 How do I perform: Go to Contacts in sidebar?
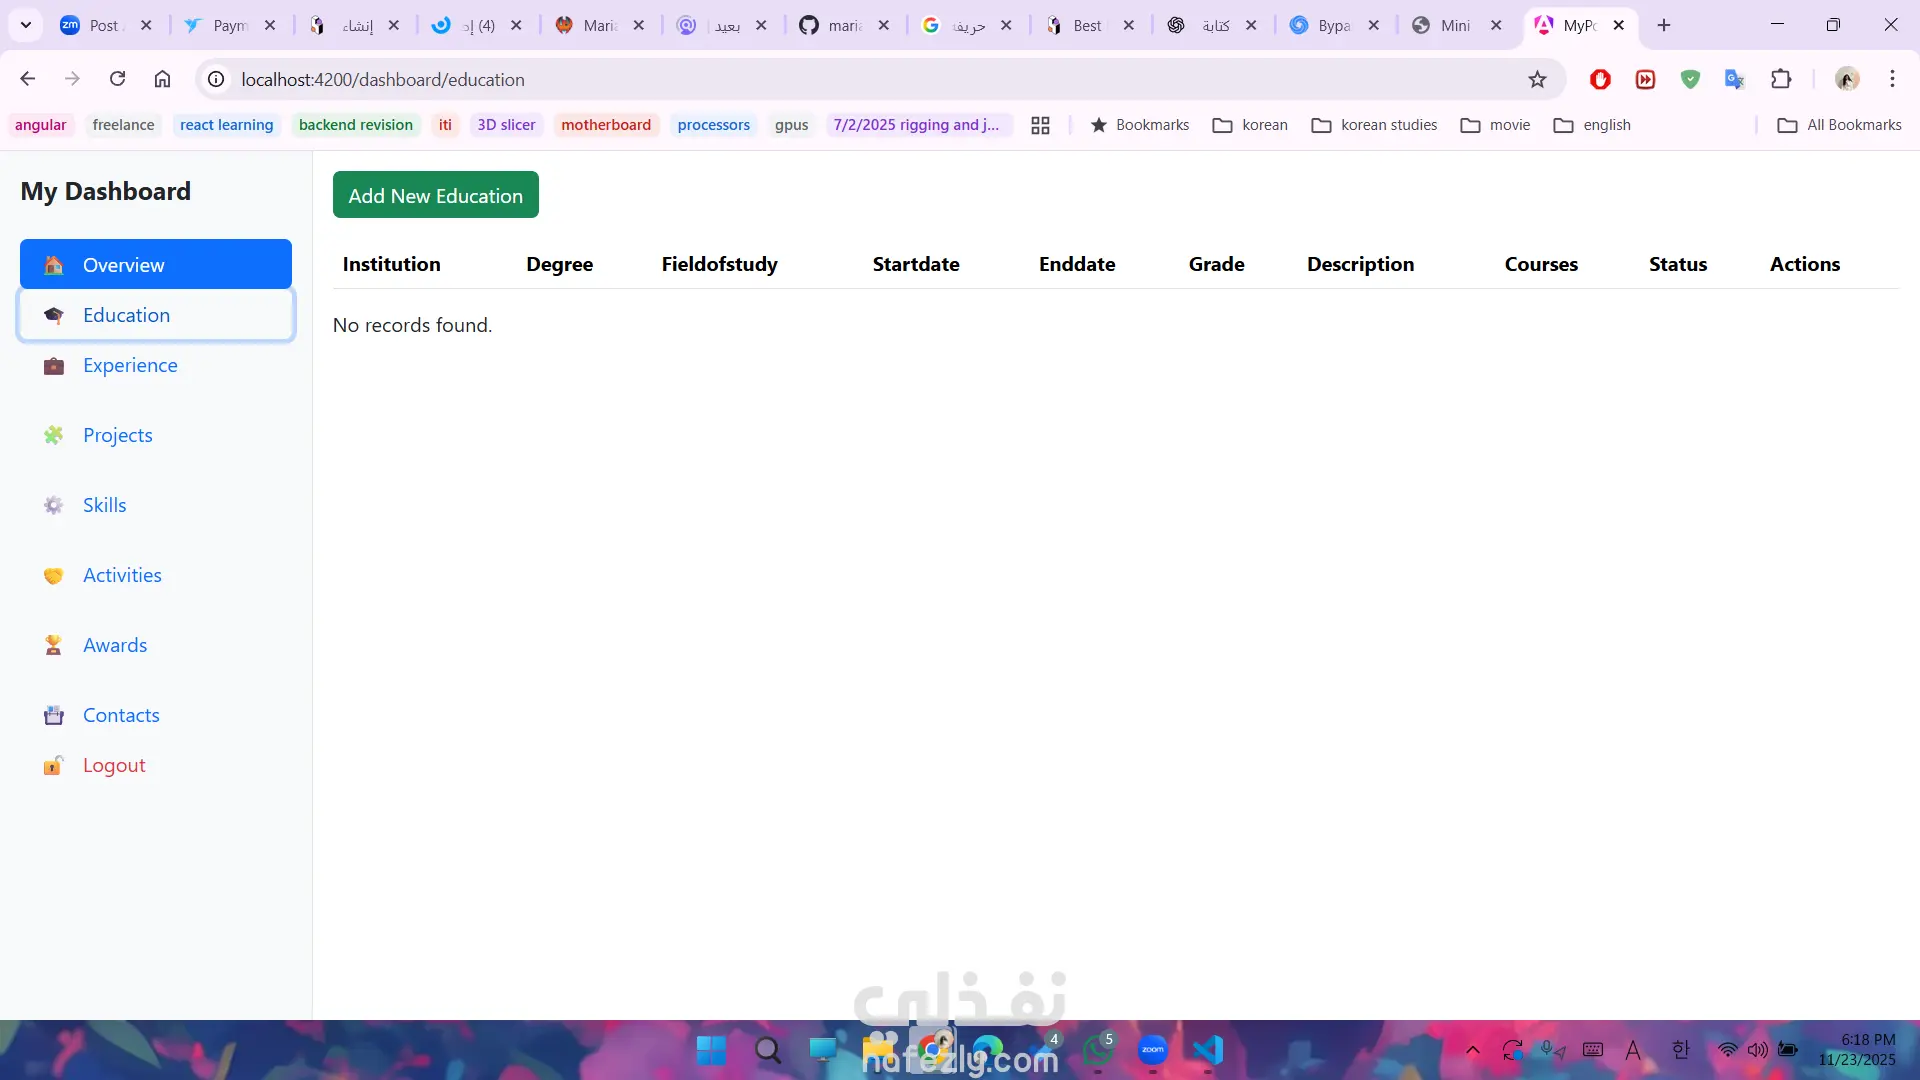click(x=121, y=715)
